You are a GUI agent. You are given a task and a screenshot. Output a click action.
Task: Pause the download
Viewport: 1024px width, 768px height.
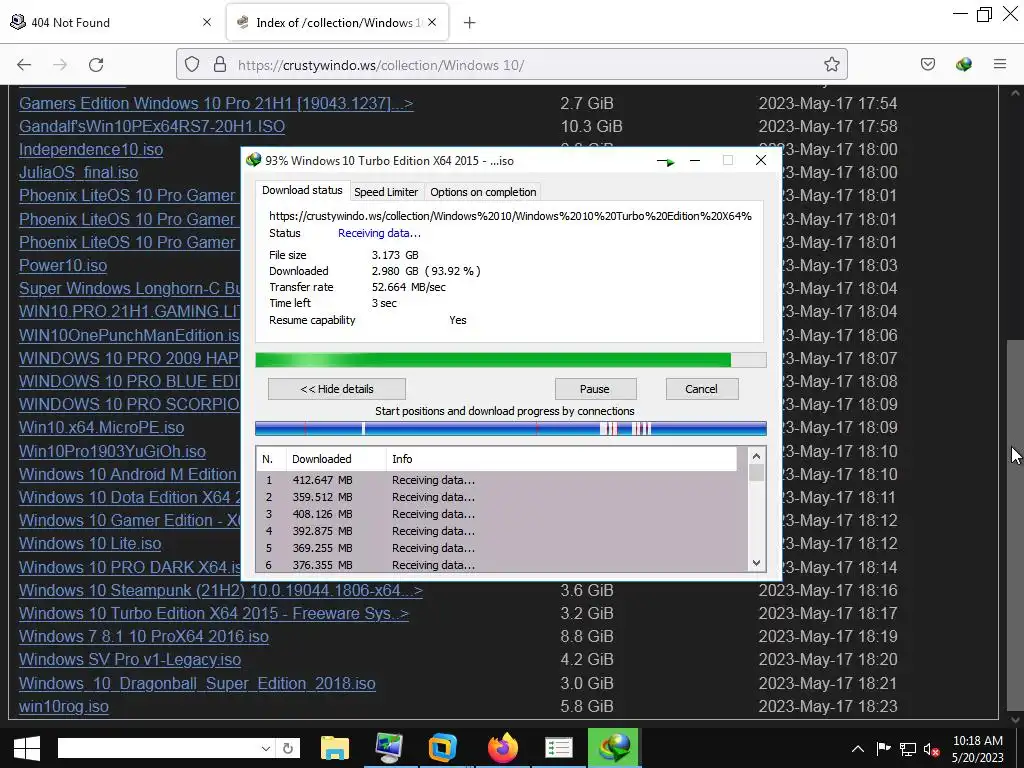[x=595, y=389]
